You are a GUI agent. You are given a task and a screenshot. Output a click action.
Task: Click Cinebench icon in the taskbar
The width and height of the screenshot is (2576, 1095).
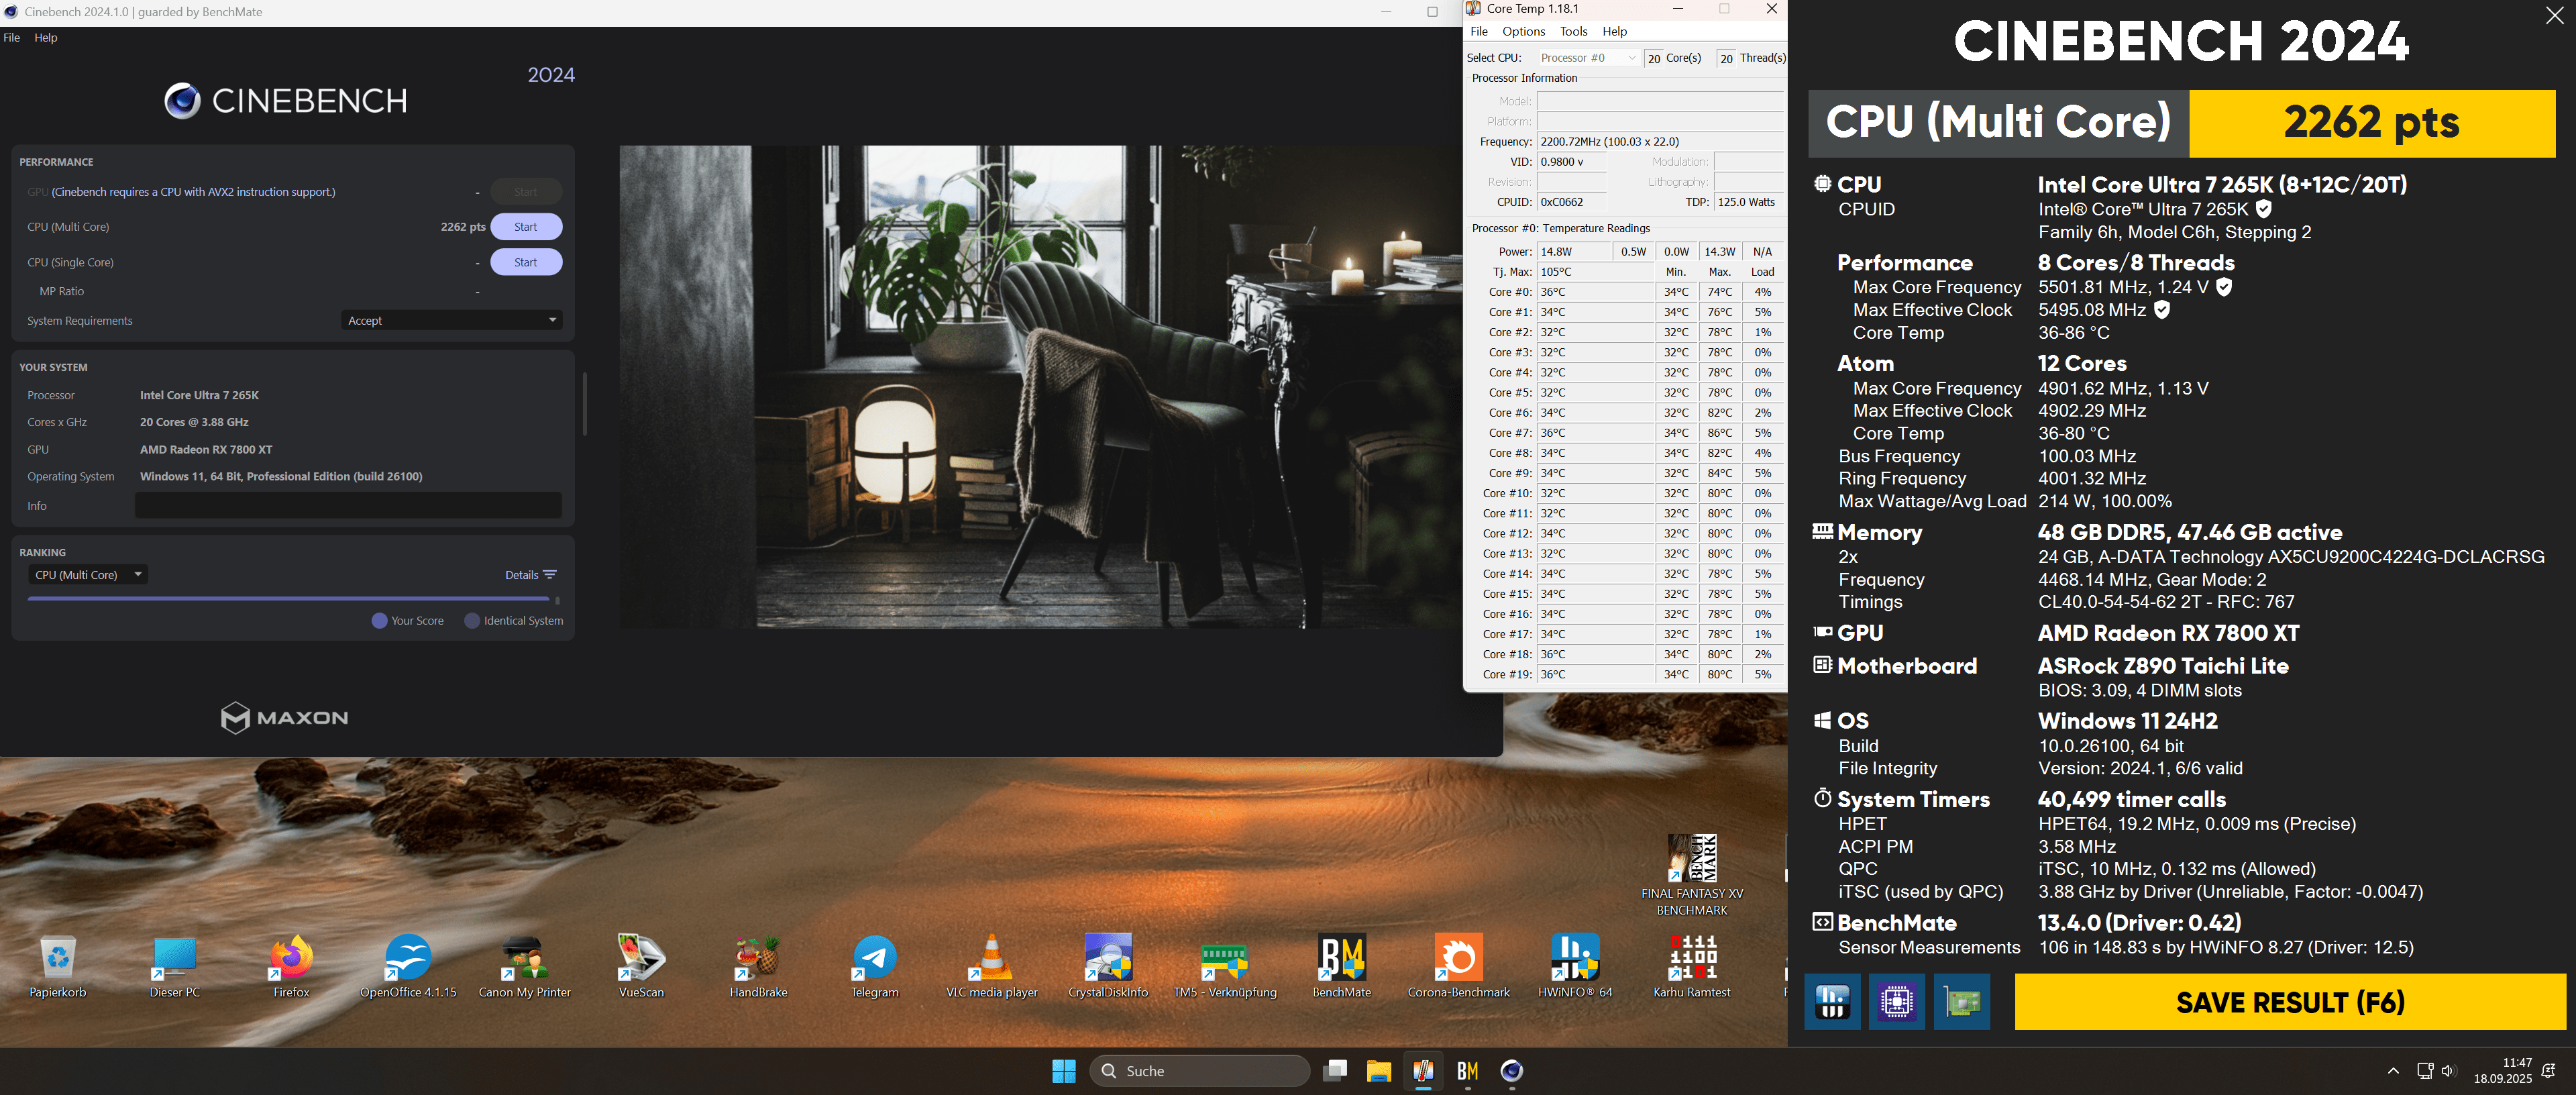point(1511,1071)
